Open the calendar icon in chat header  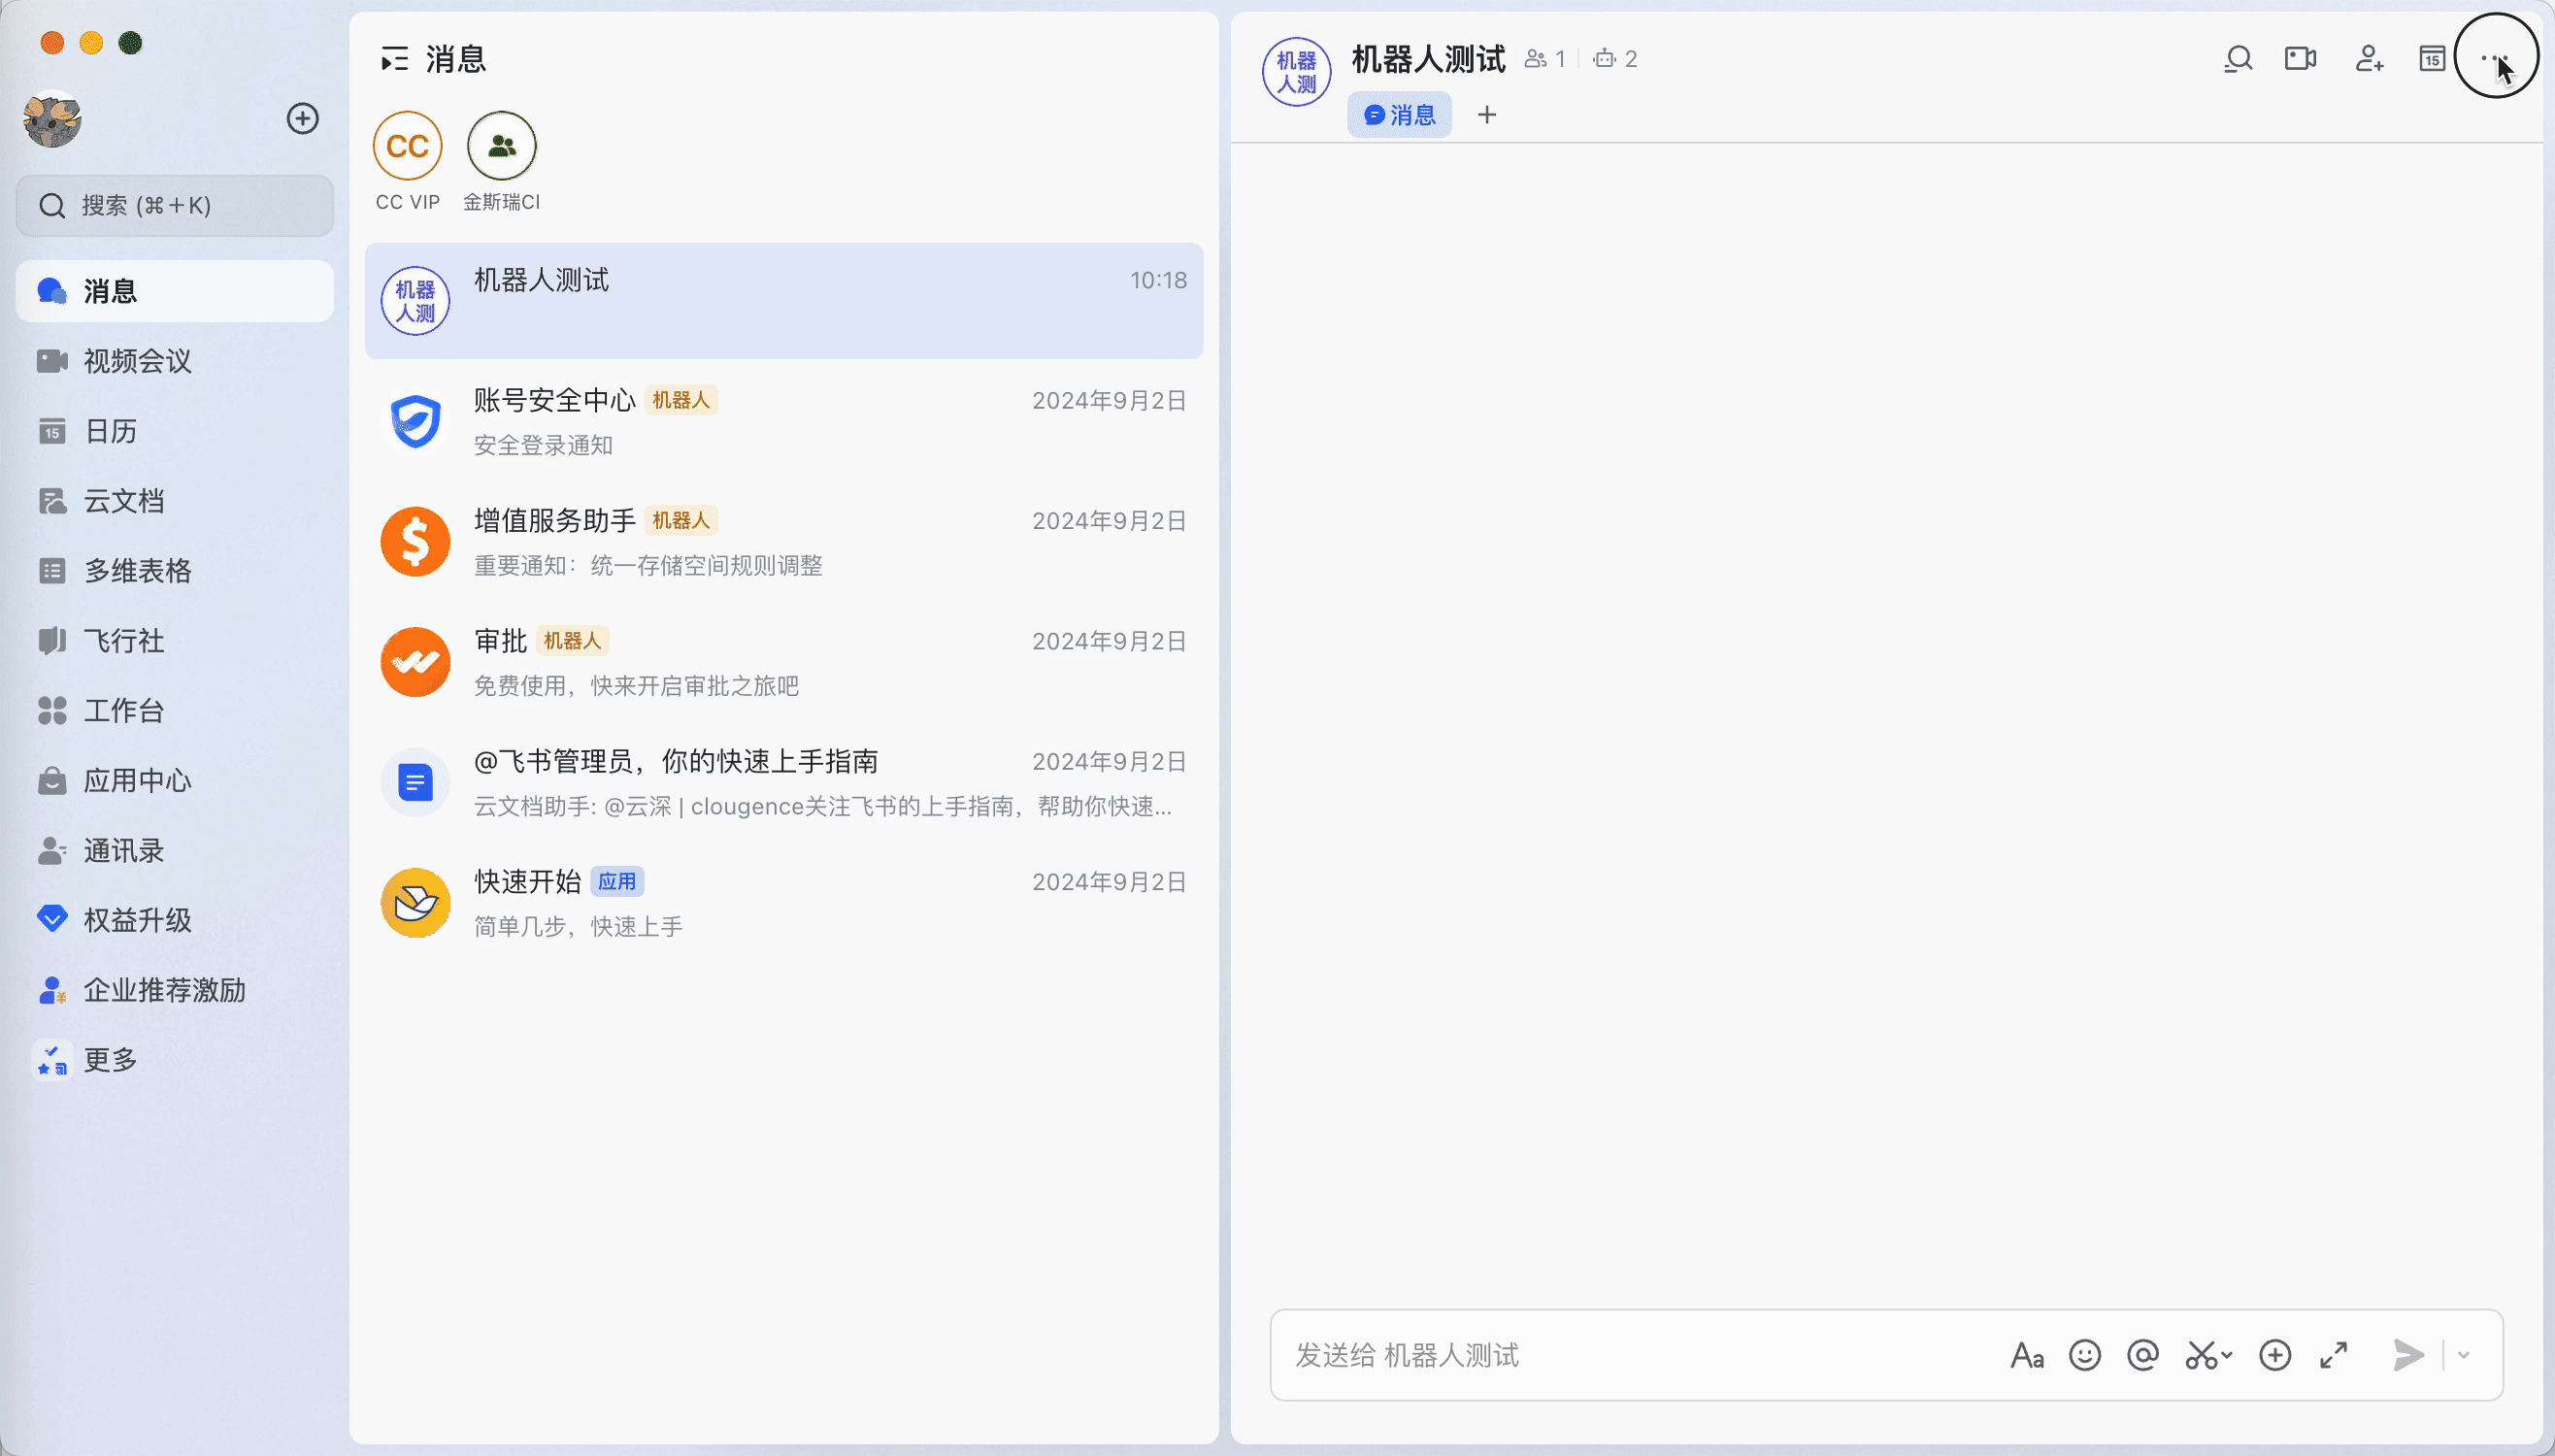2432,59
